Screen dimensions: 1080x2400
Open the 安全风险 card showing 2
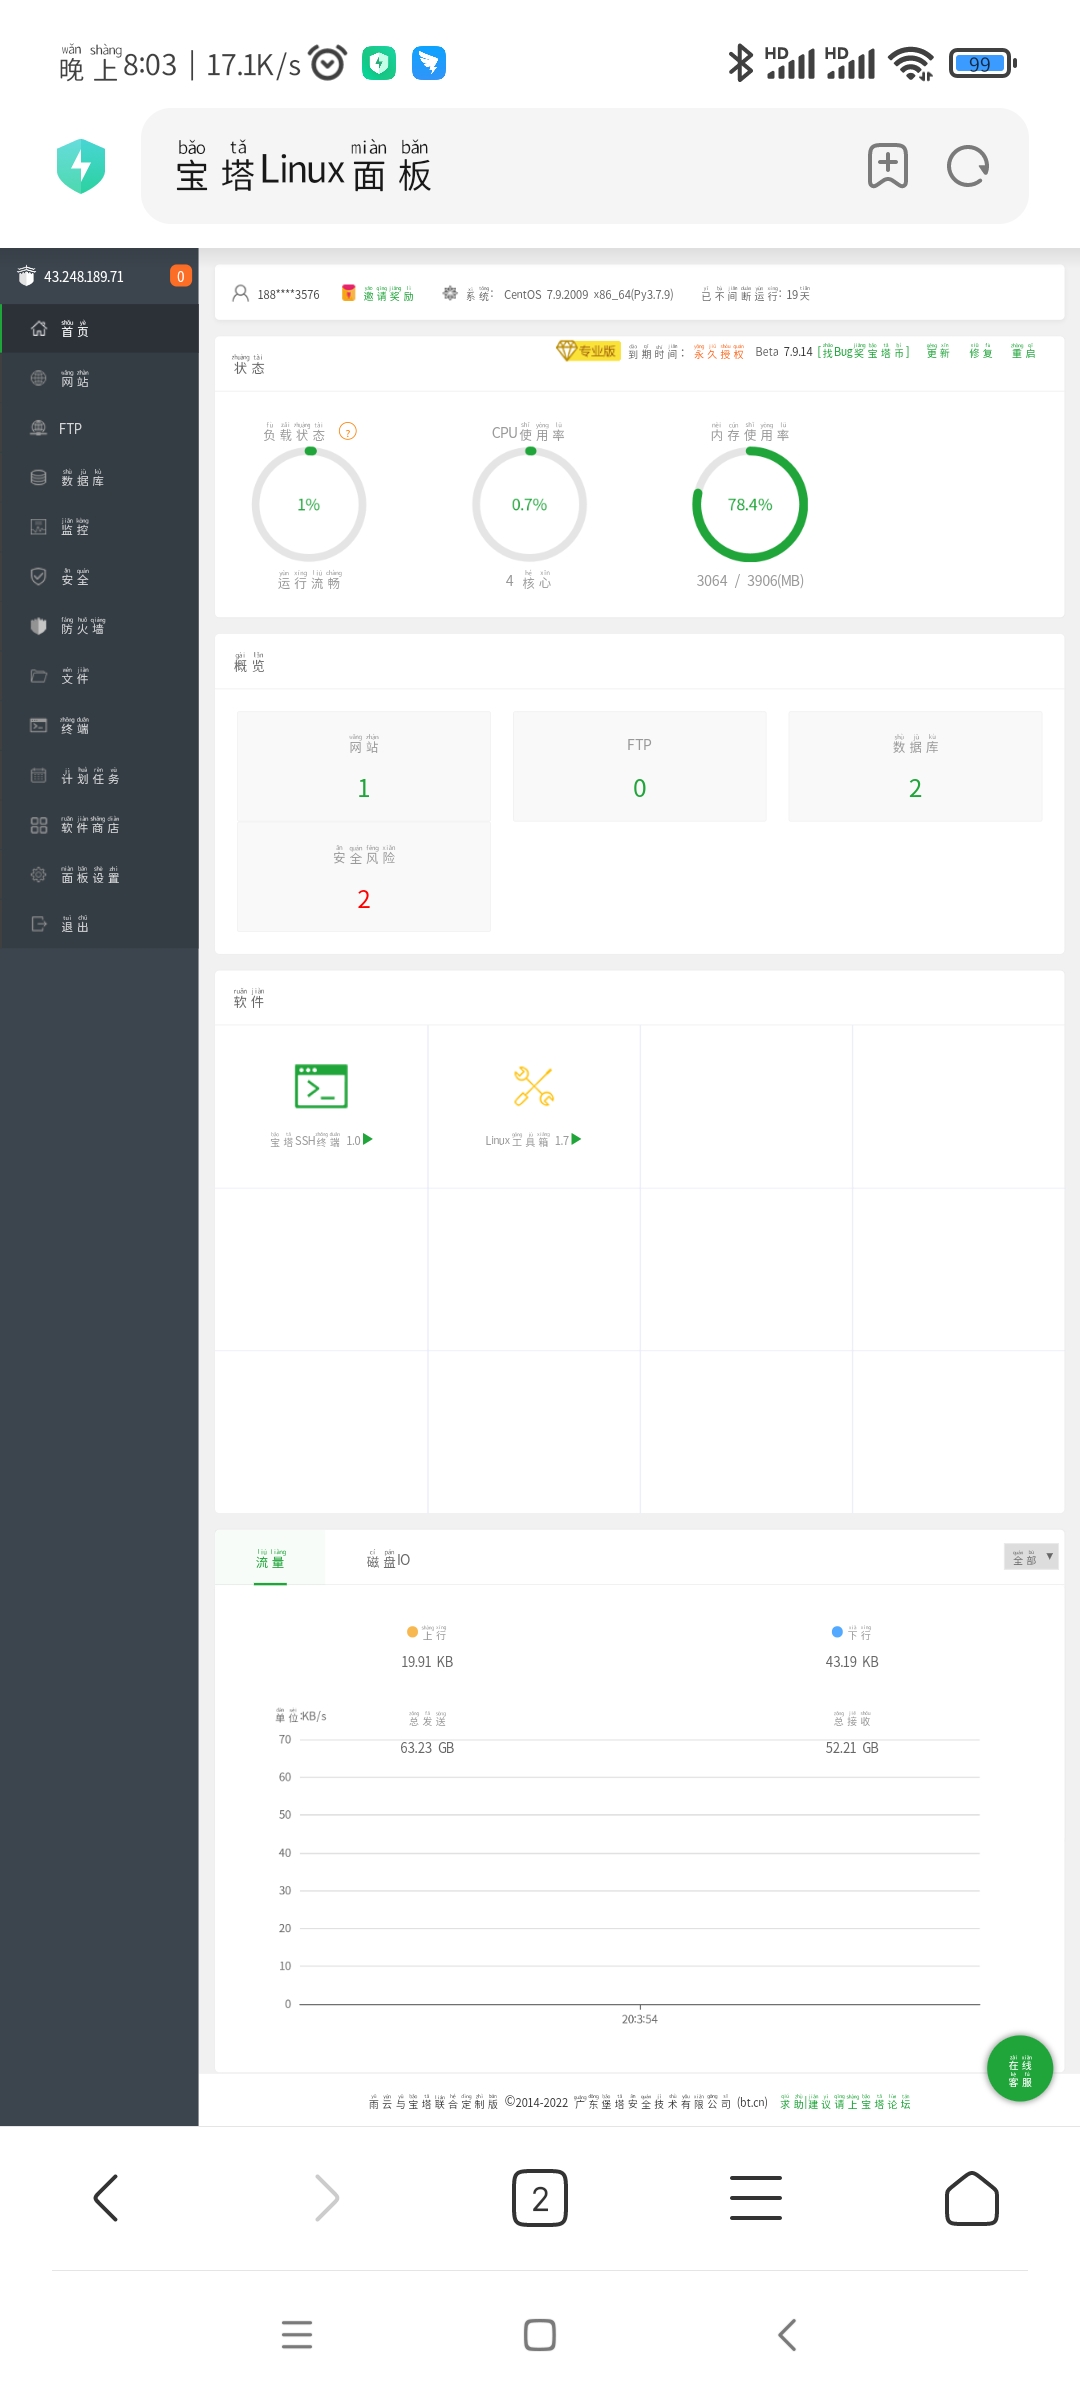[x=364, y=877]
